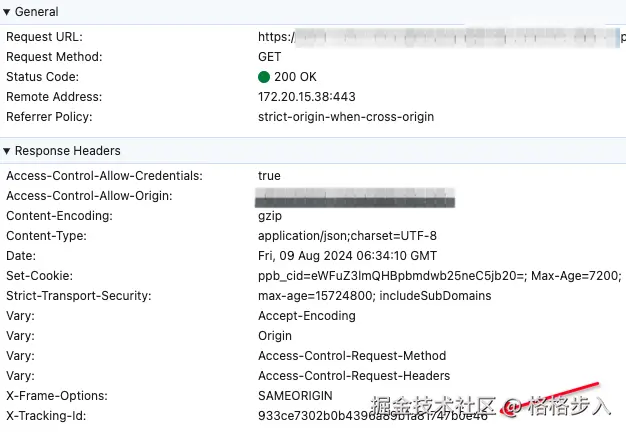Click strict-origin-when-cross-origin referrer policy value
This screenshot has width=626, height=432.
[346, 117]
